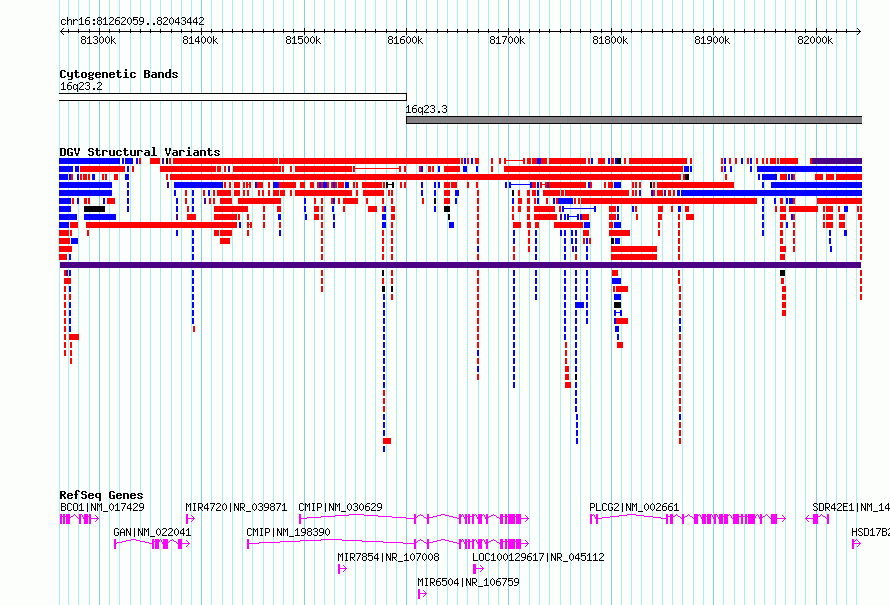Select the full-width purple structural variant bar

[x=460, y=265]
